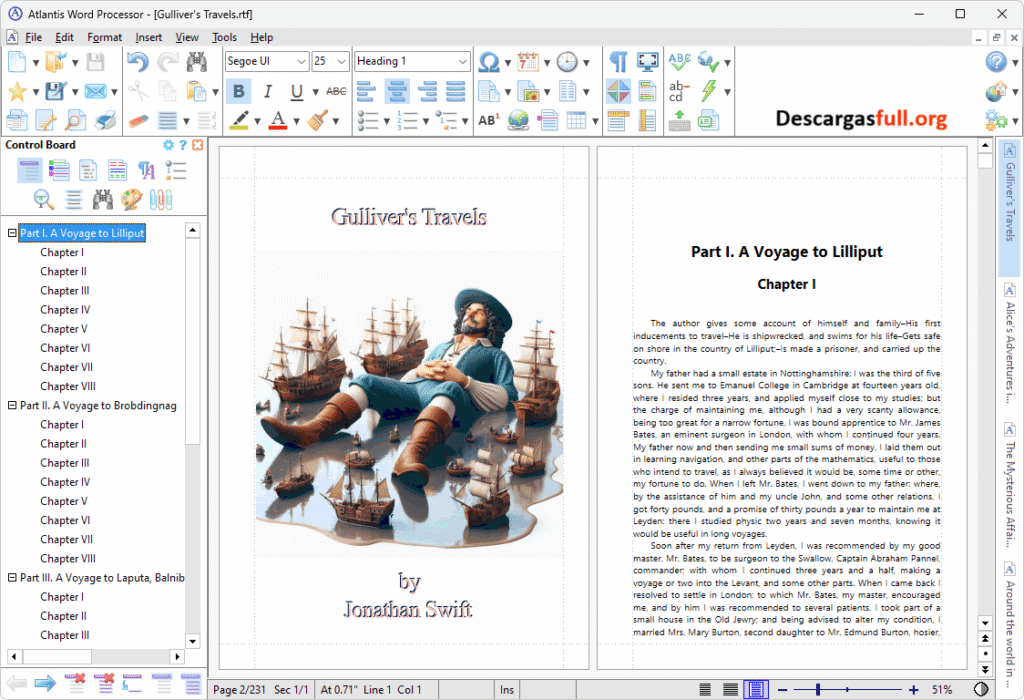Open the Insert menu
Image resolution: width=1024 pixels, height=700 pixels.
click(x=148, y=37)
